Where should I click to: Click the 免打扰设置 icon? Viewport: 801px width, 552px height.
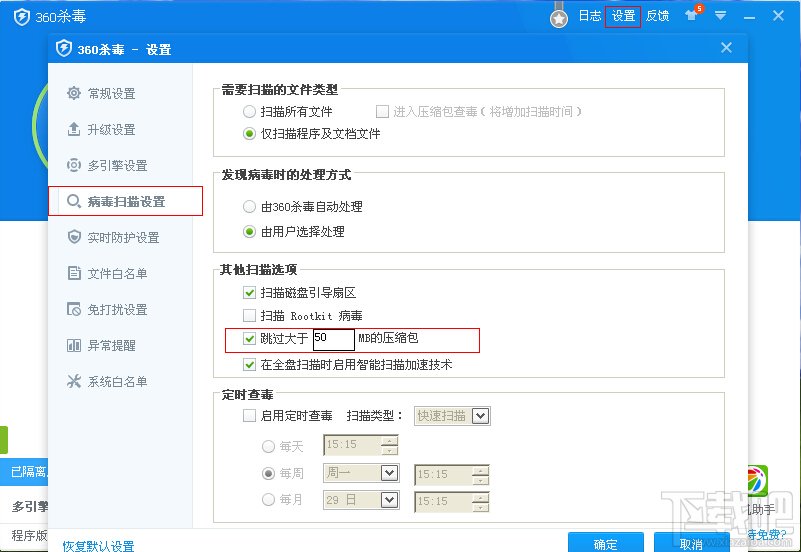74,309
